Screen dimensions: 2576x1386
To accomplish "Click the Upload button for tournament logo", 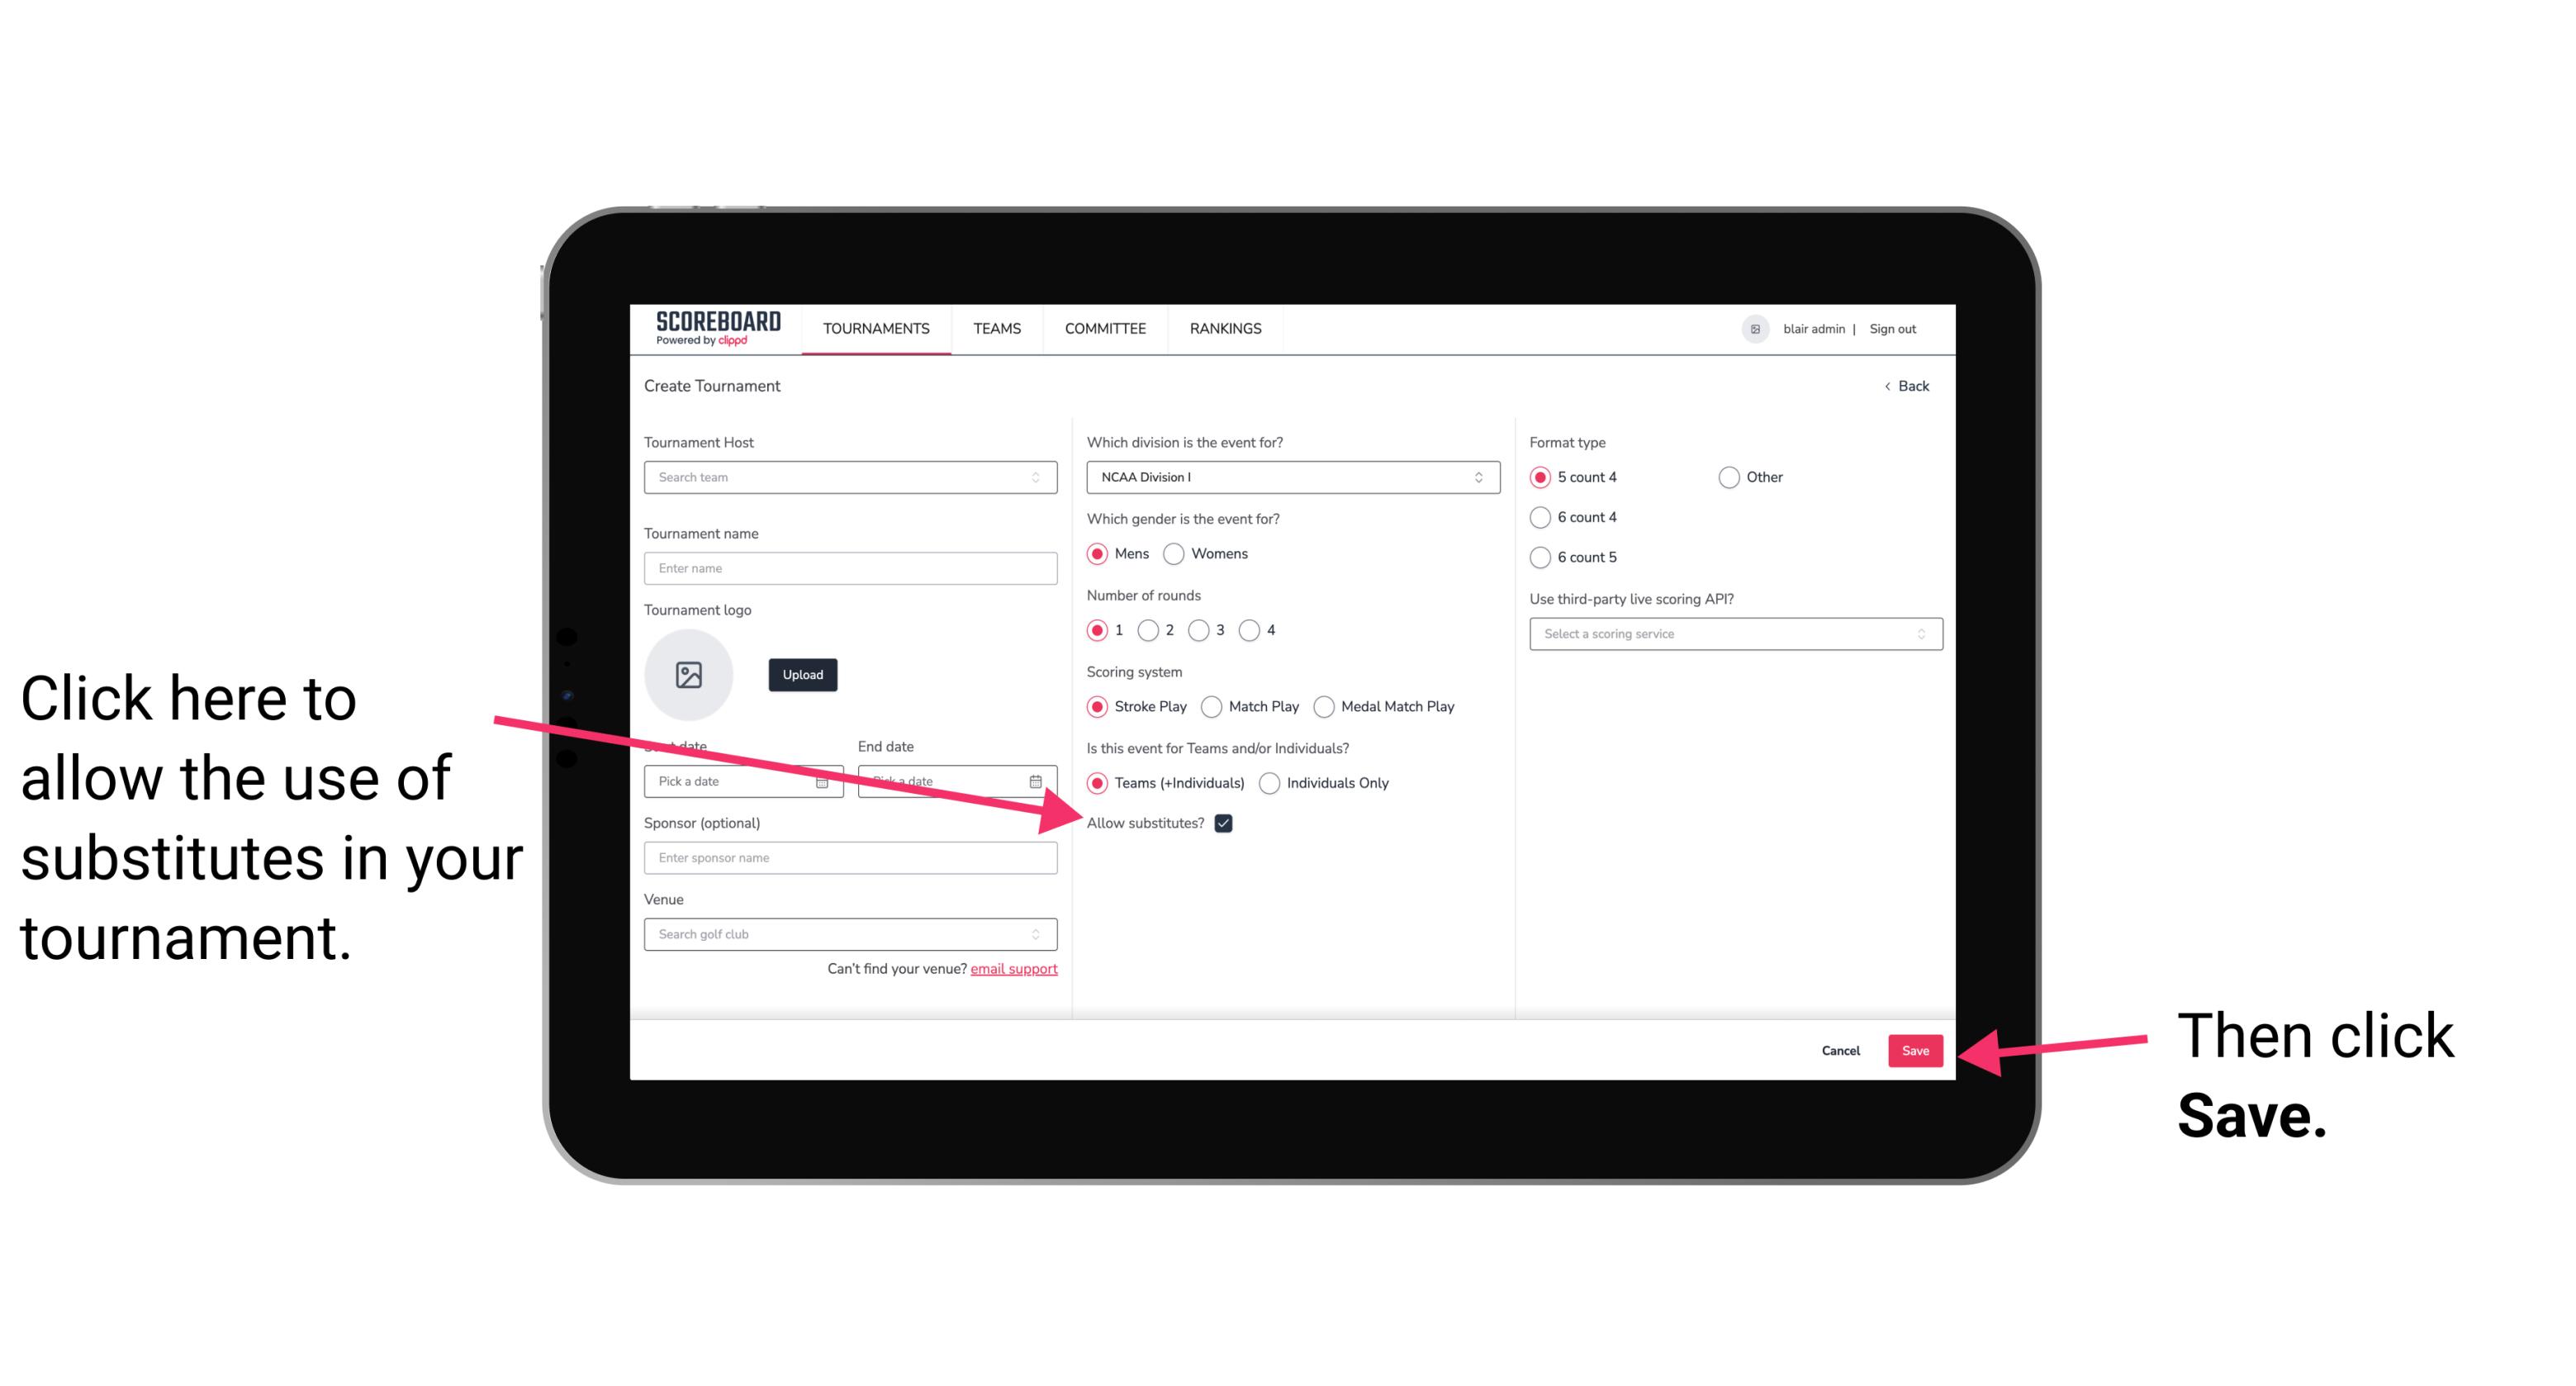I will pos(802,674).
